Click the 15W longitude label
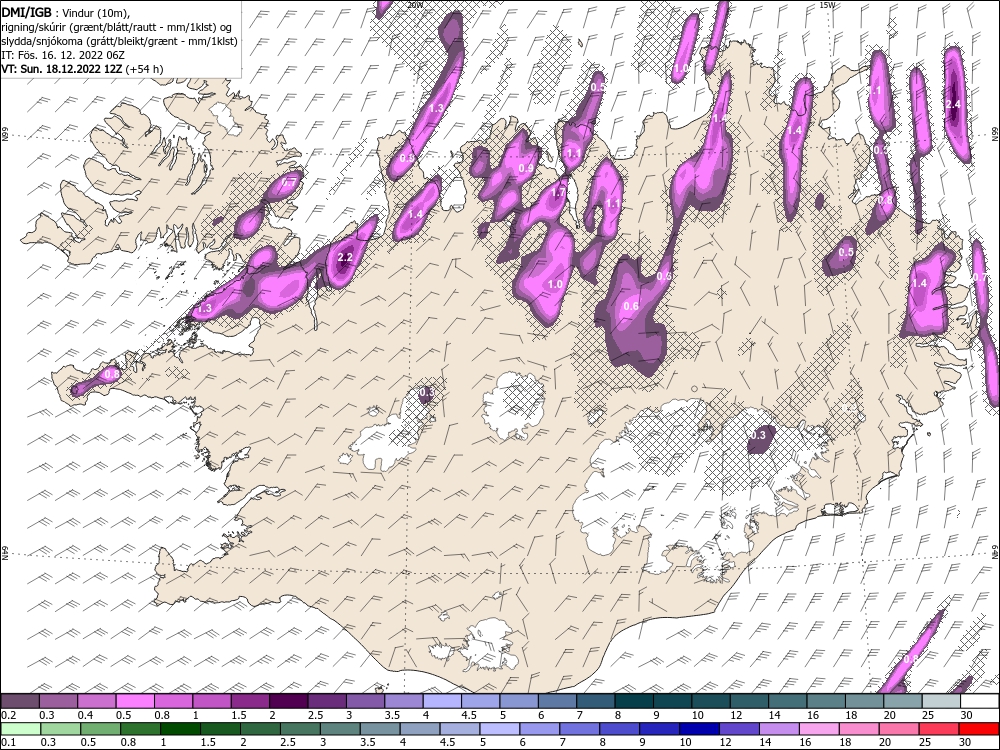Image resolution: width=1000 pixels, height=750 pixels. [827, 4]
